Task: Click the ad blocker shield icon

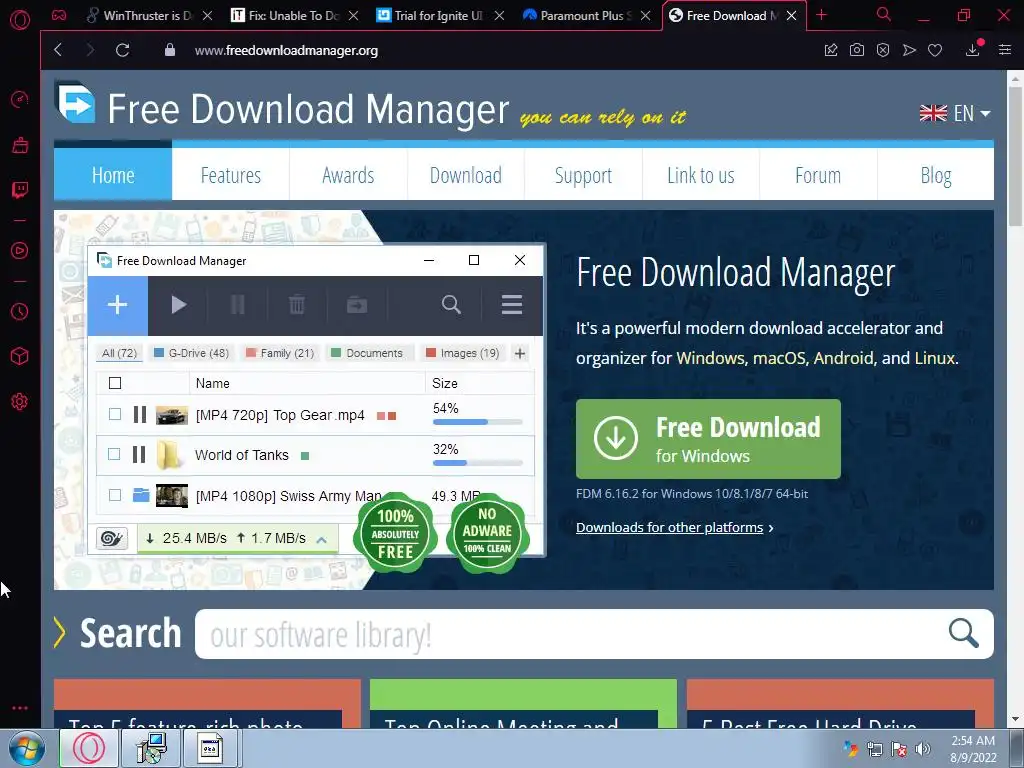Action: click(883, 50)
